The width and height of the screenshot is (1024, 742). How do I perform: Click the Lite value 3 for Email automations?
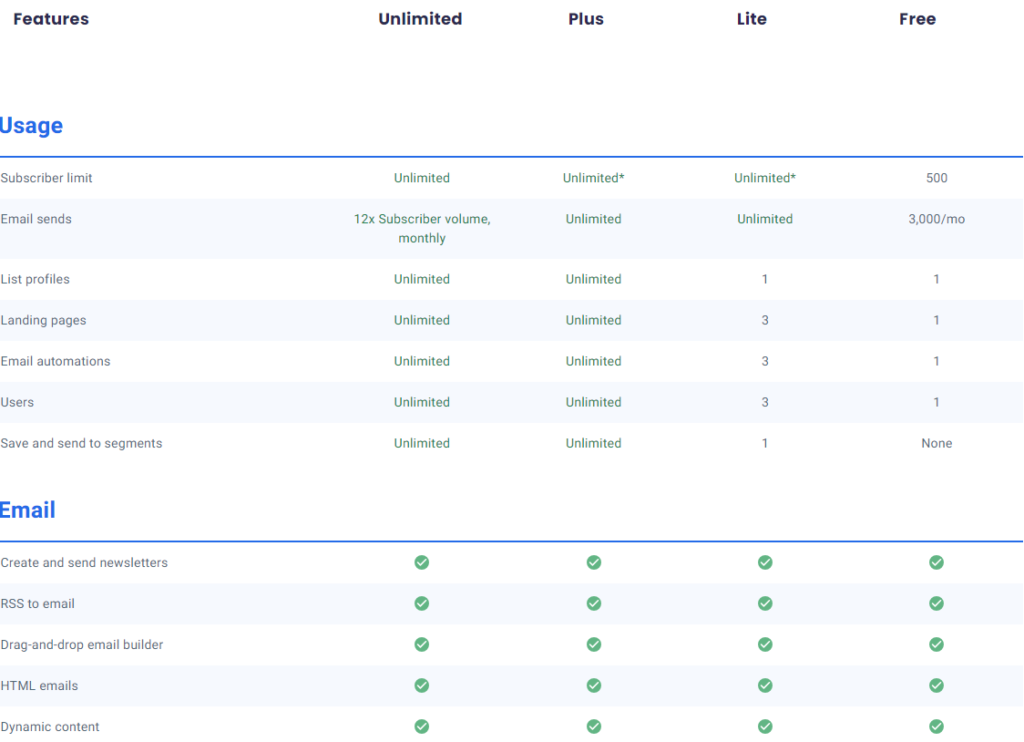(765, 361)
